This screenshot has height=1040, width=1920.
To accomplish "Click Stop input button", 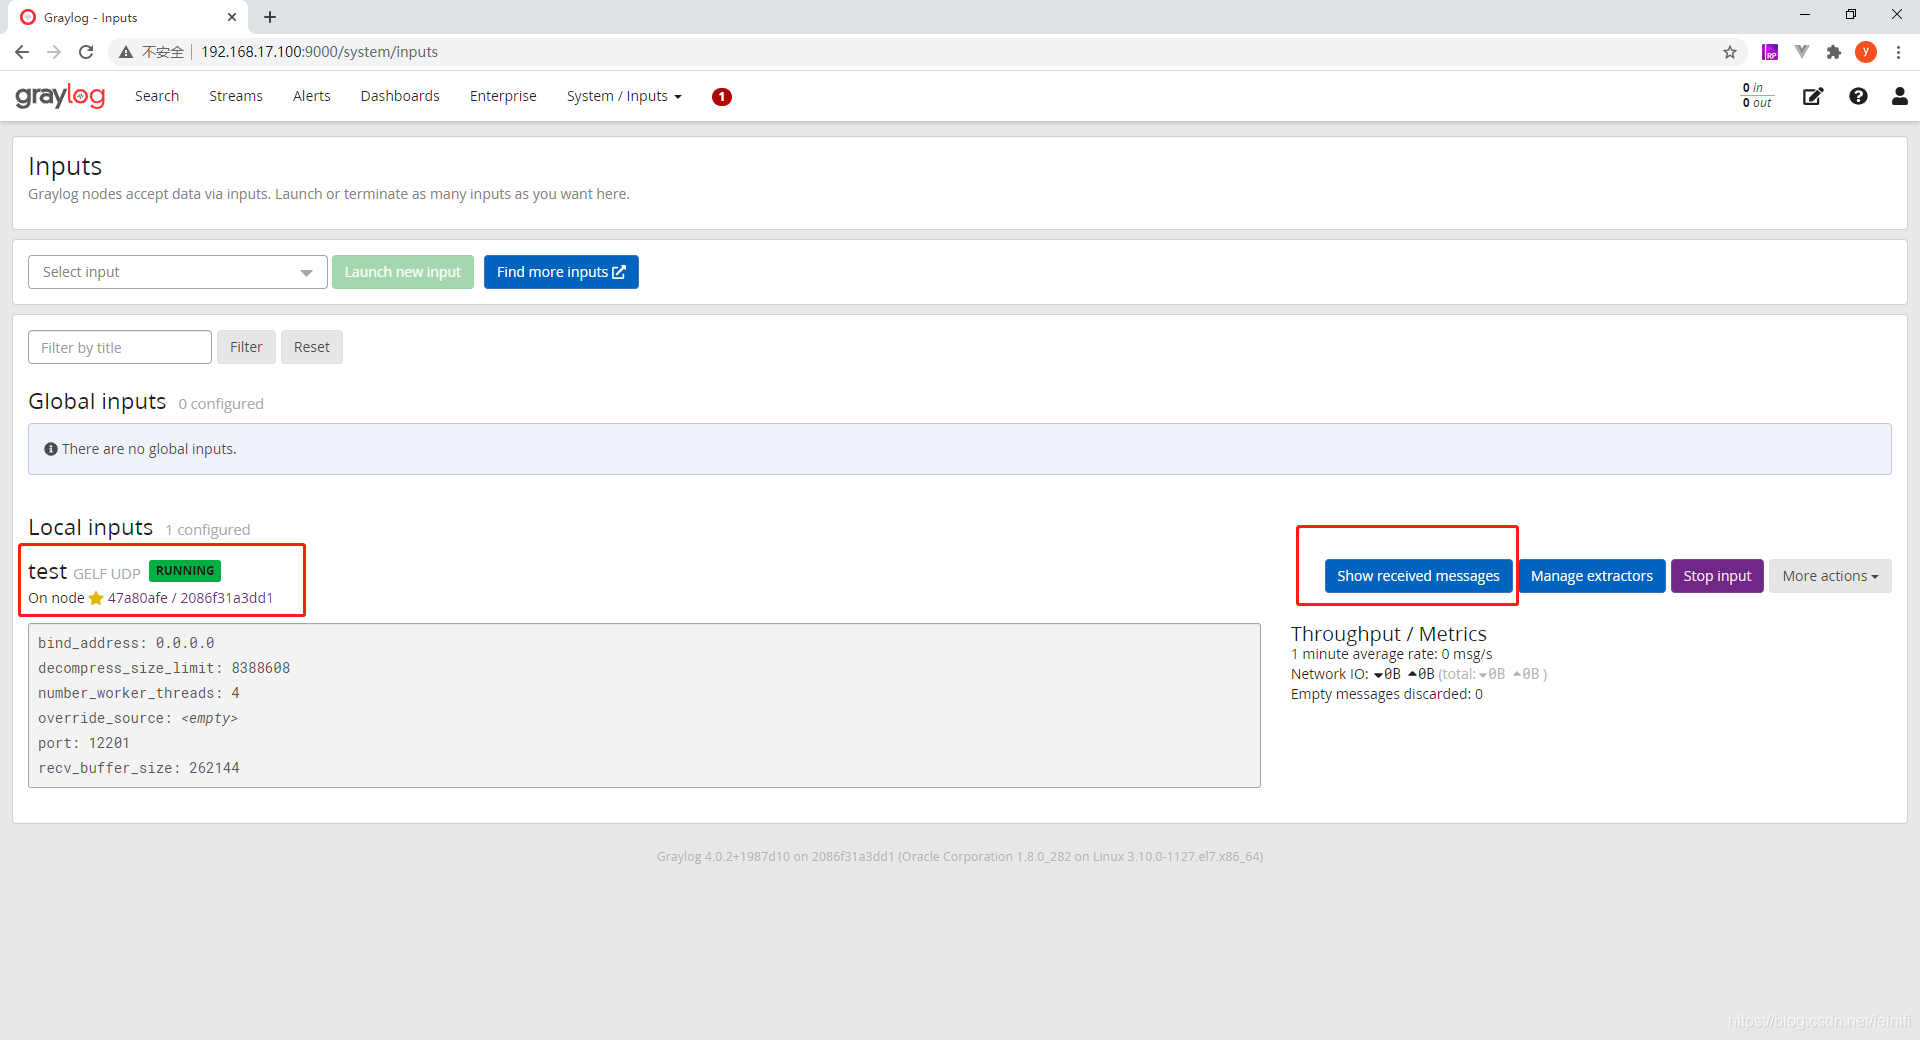I will point(1717,576).
